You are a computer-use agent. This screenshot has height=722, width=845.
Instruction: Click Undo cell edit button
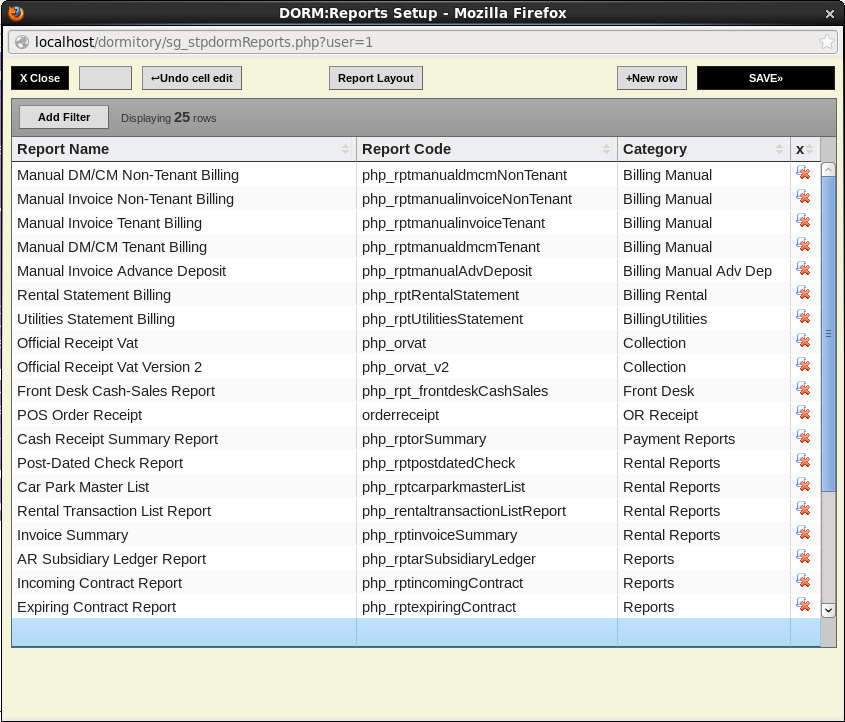[x=192, y=78]
